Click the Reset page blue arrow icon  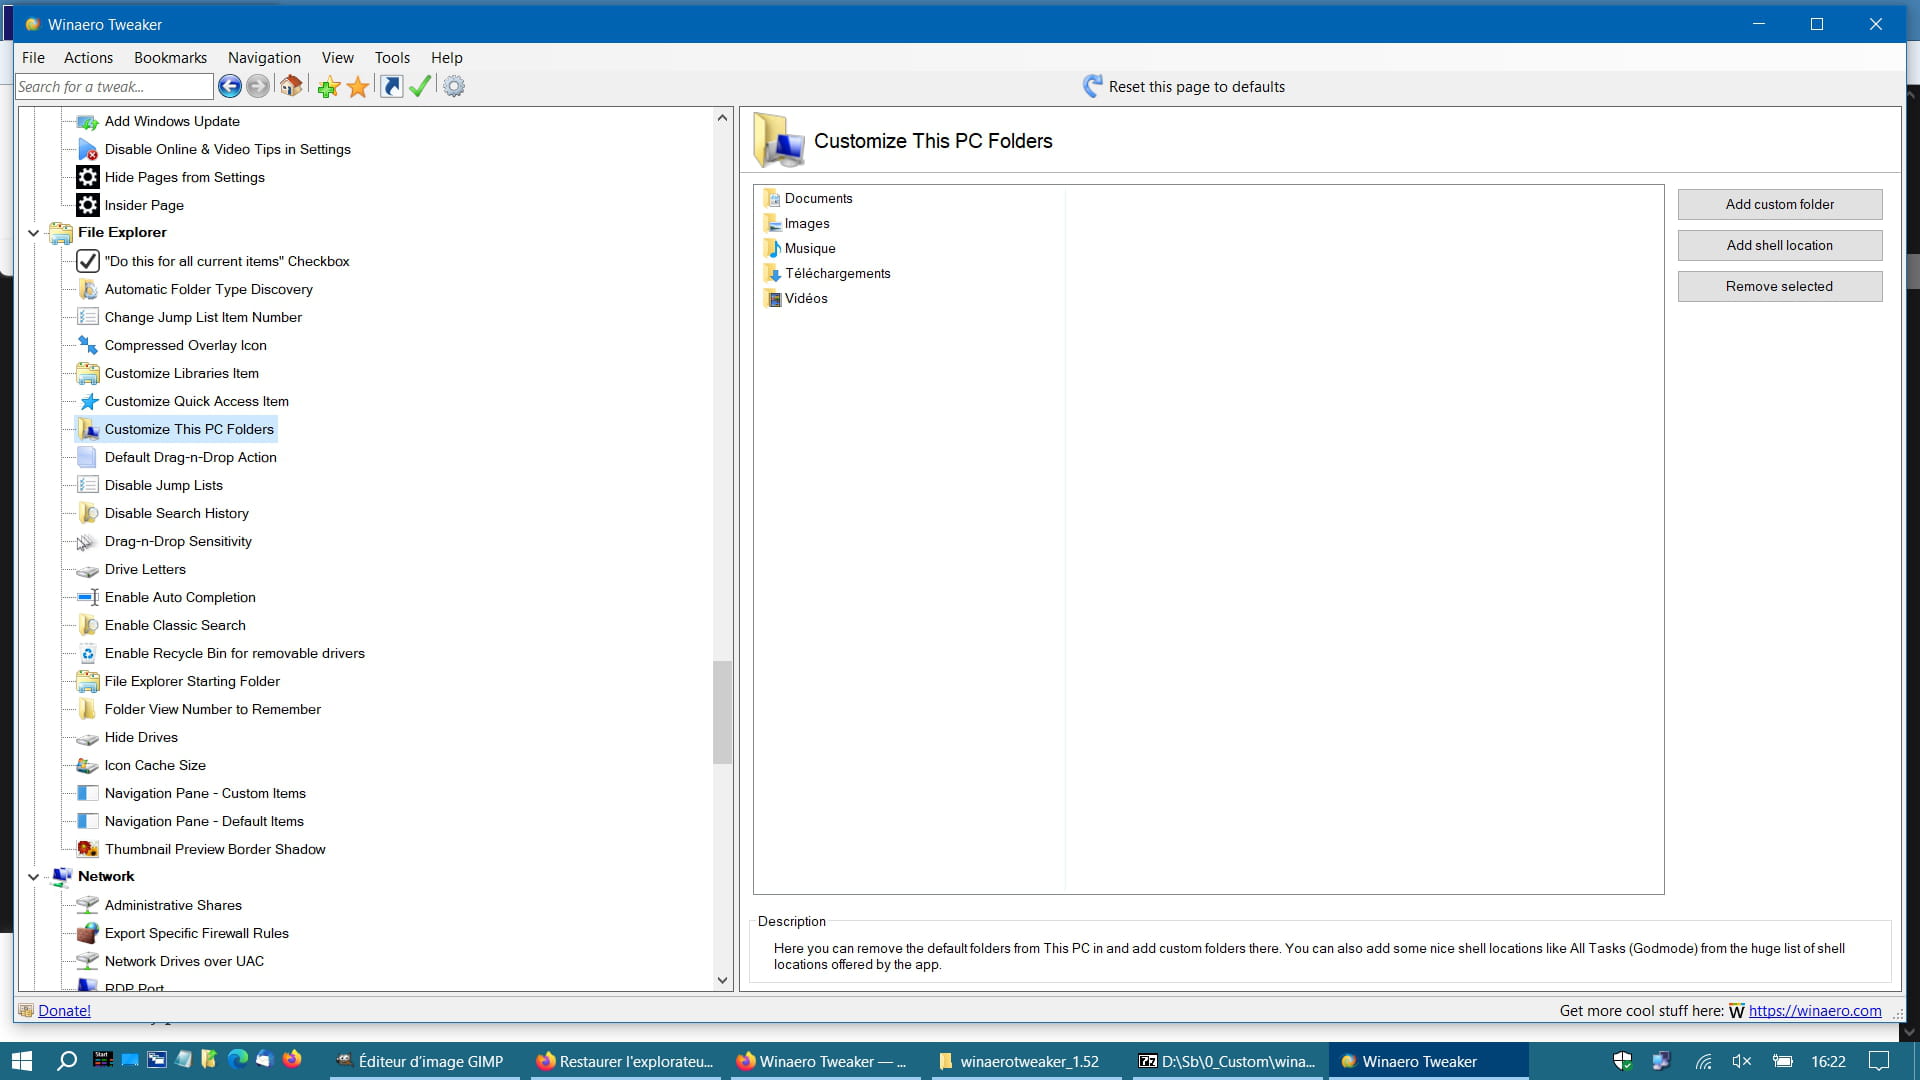(1093, 86)
